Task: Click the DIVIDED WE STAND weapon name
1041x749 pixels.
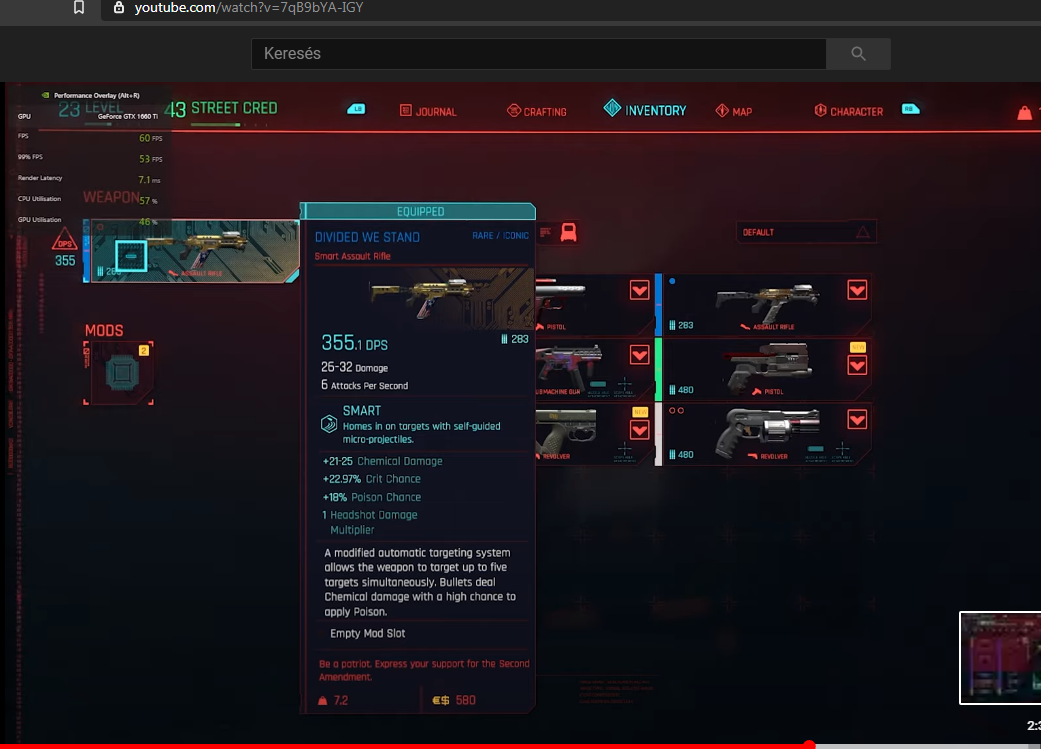Action: click(x=367, y=237)
